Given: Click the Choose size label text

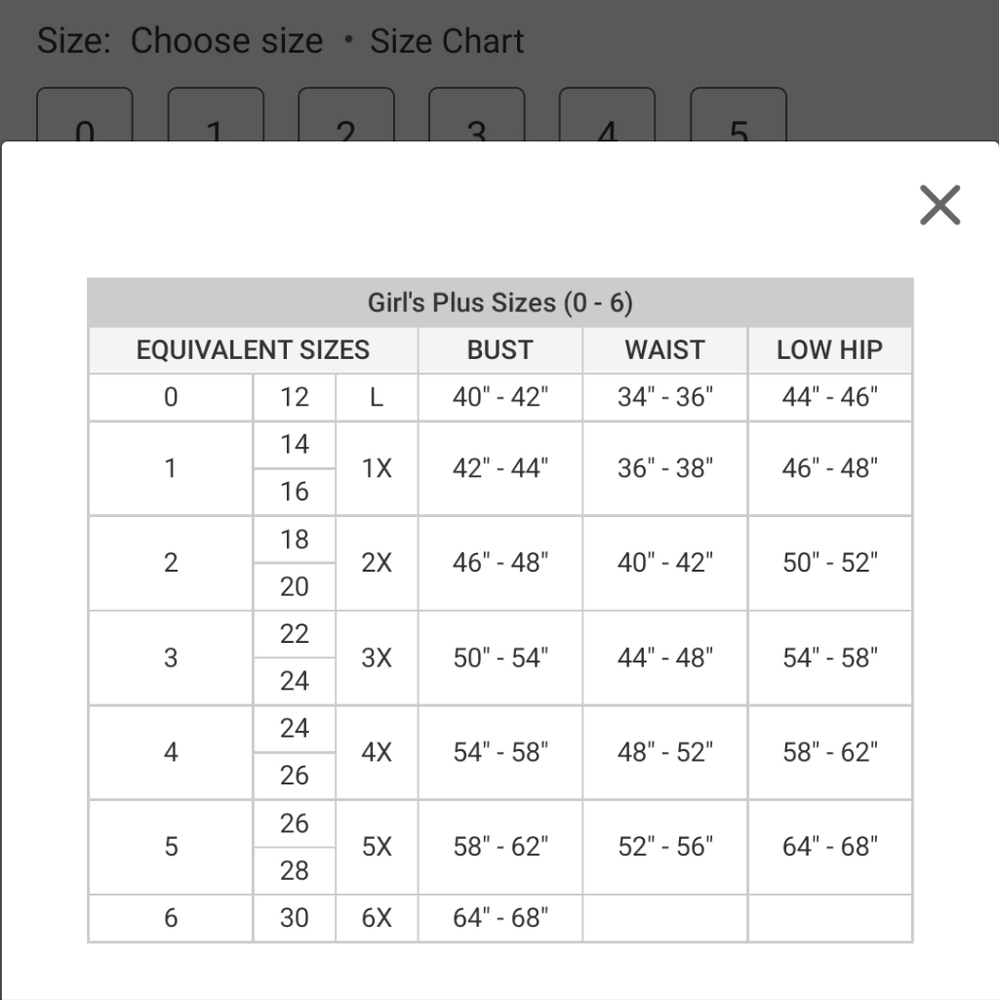Looking at the screenshot, I should click(x=226, y=41).
